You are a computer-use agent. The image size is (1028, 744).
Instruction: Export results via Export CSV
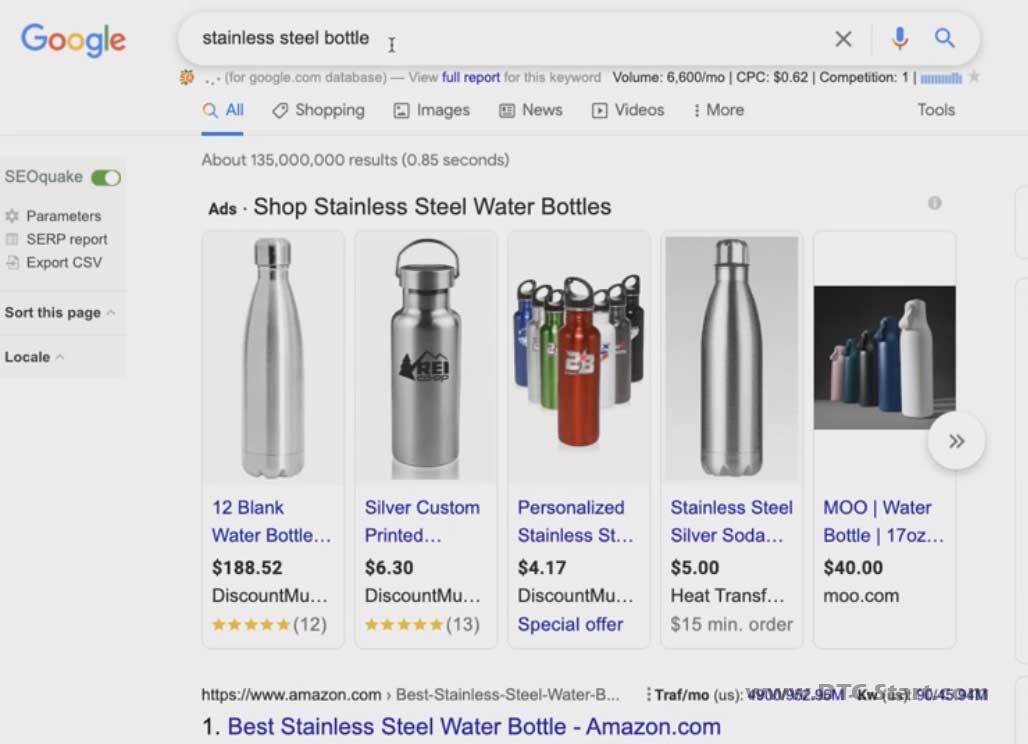[54, 262]
